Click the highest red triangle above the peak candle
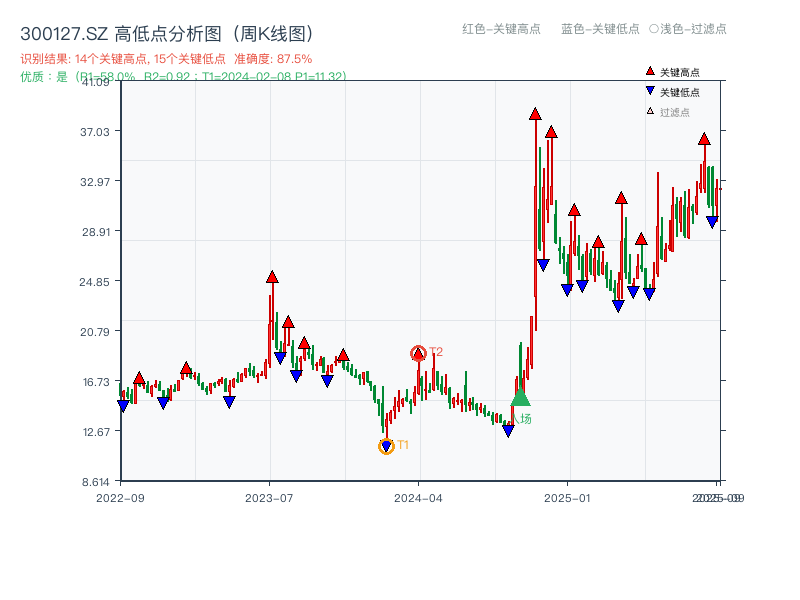The image size is (800, 600). tap(534, 113)
